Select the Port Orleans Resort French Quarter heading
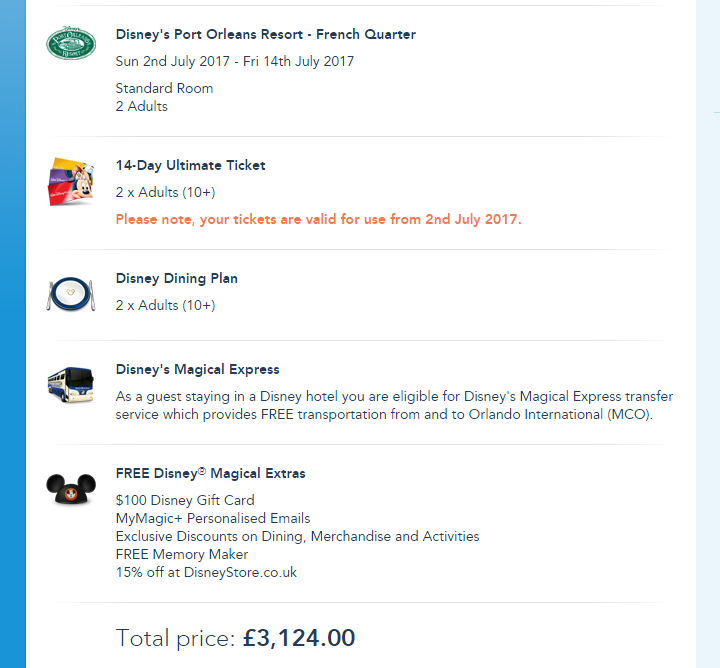Viewport: 720px width, 668px height. [x=265, y=35]
